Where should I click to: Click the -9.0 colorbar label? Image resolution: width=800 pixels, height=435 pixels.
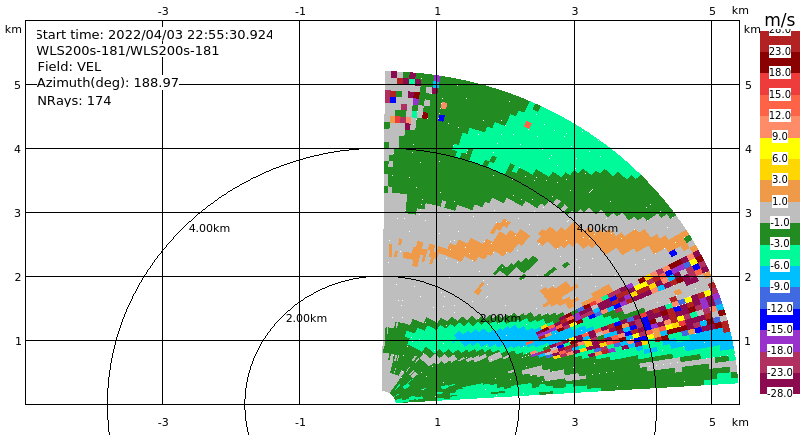tap(780, 287)
